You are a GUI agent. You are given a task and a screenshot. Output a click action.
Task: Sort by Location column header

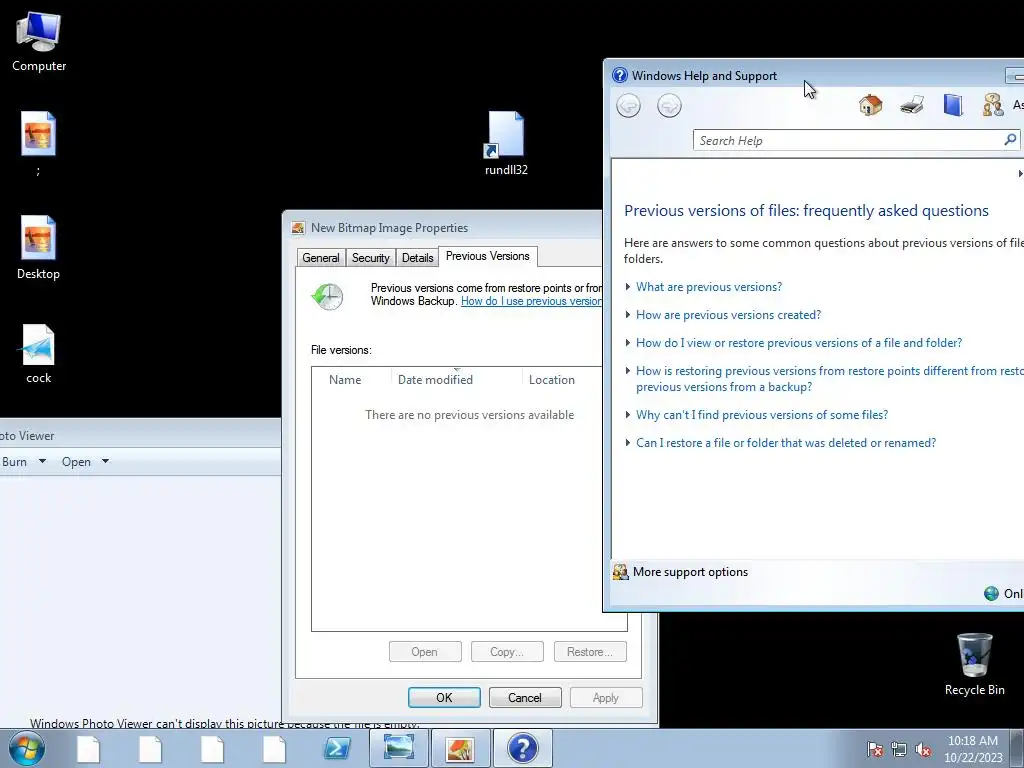562,379
